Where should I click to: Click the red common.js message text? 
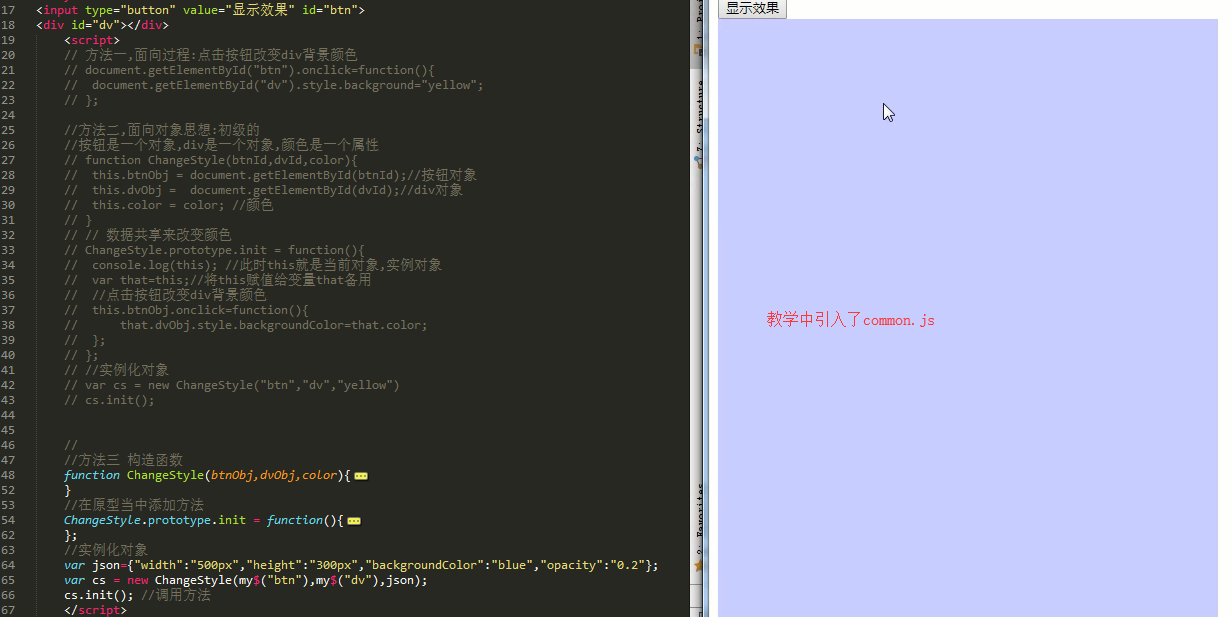(x=850, y=319)
